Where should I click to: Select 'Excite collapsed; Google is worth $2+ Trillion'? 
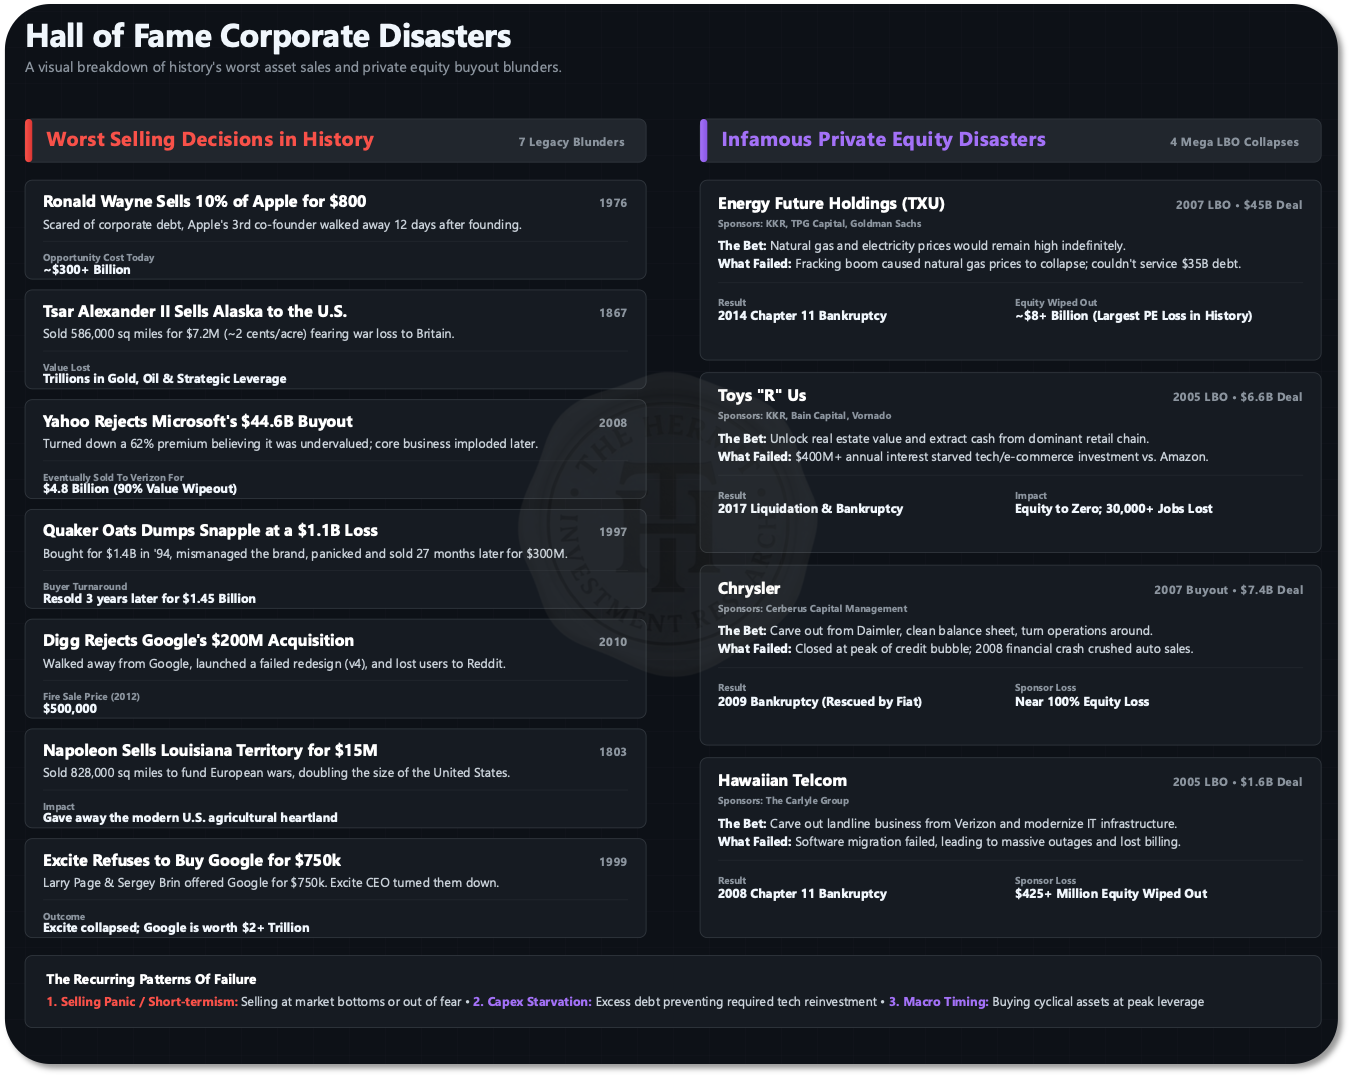pos(176,928)
